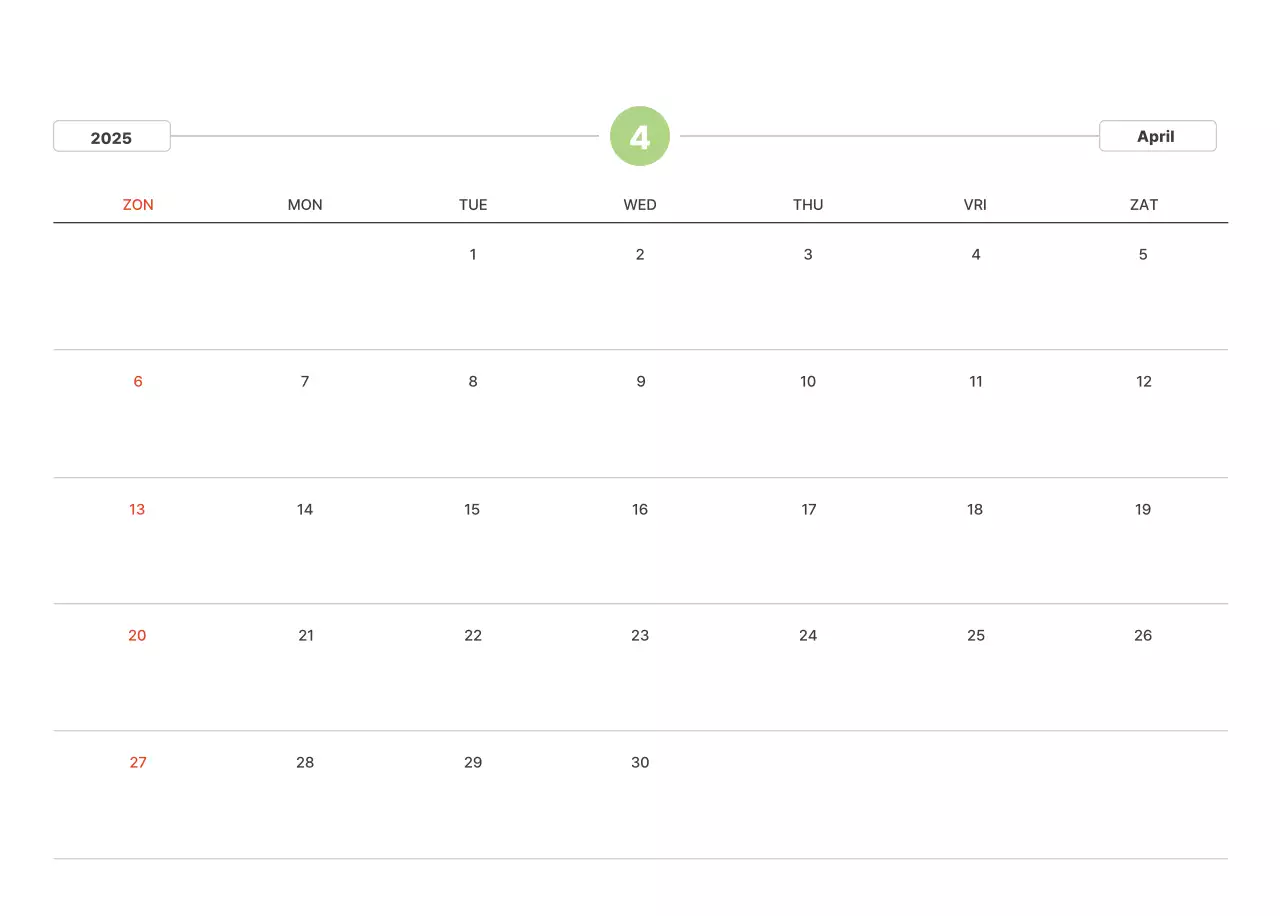Click the April month button

tap(1157, 136)
